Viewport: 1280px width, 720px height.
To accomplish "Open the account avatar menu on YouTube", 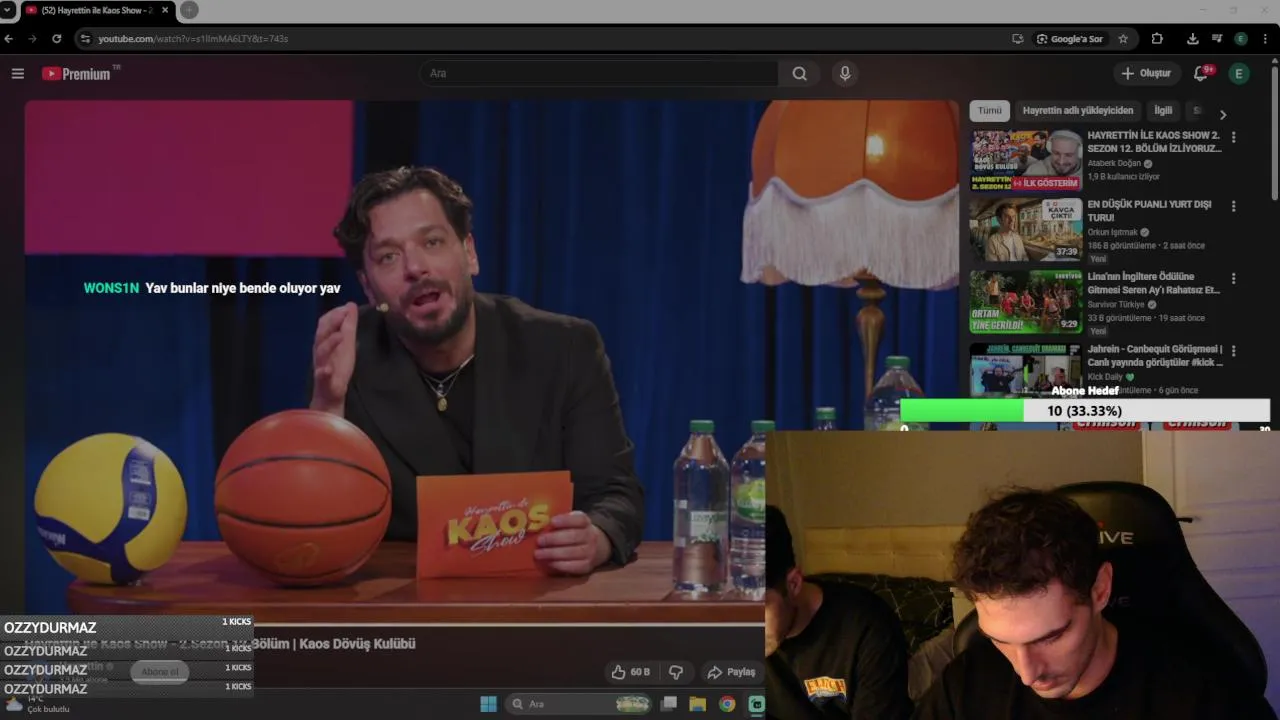I will point(1239,73).
